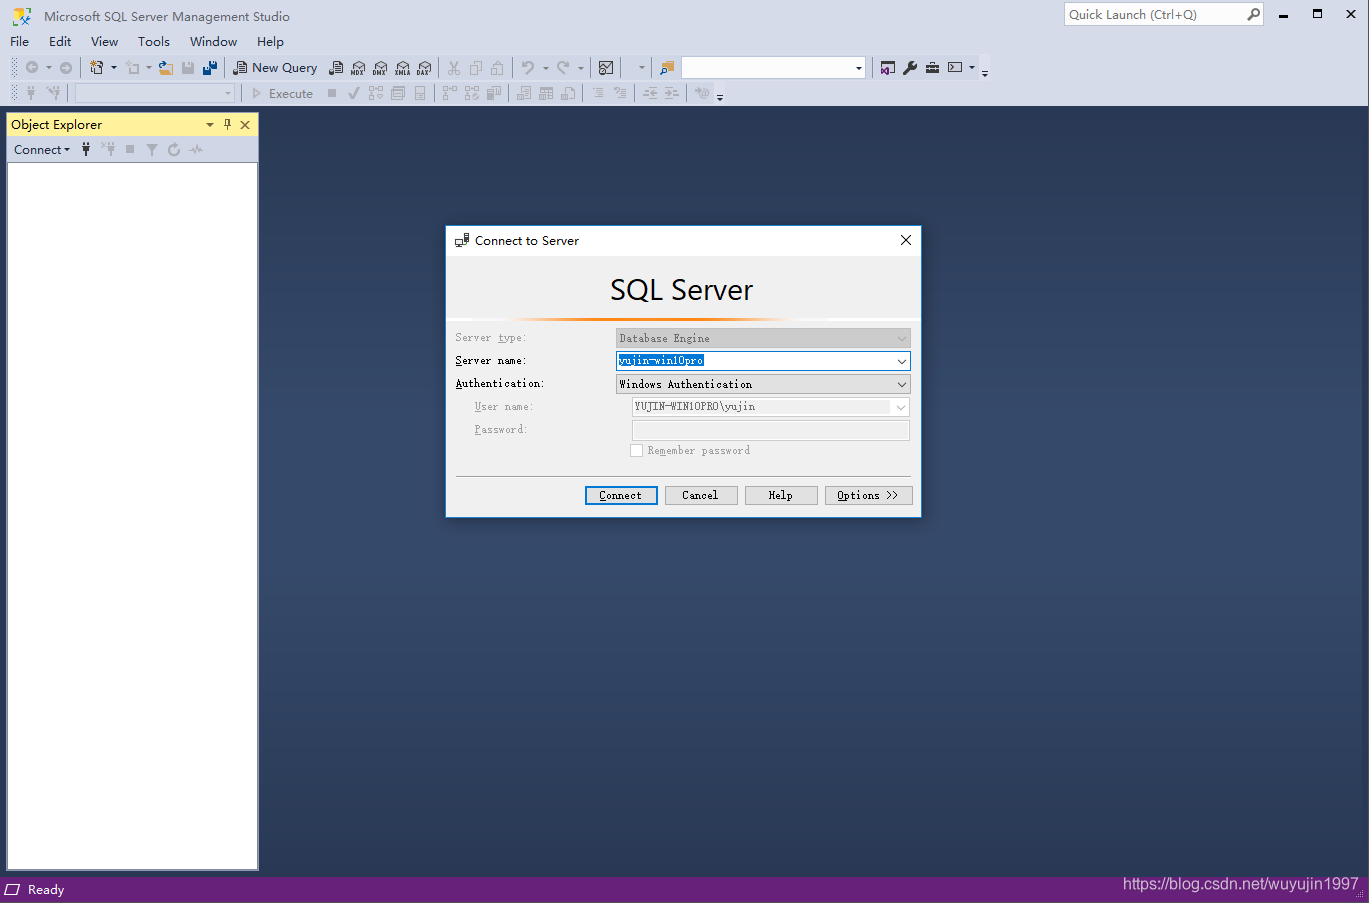Open the Tools menu
Viewport: 1369px width, 903px height.
tap(153, 41)
